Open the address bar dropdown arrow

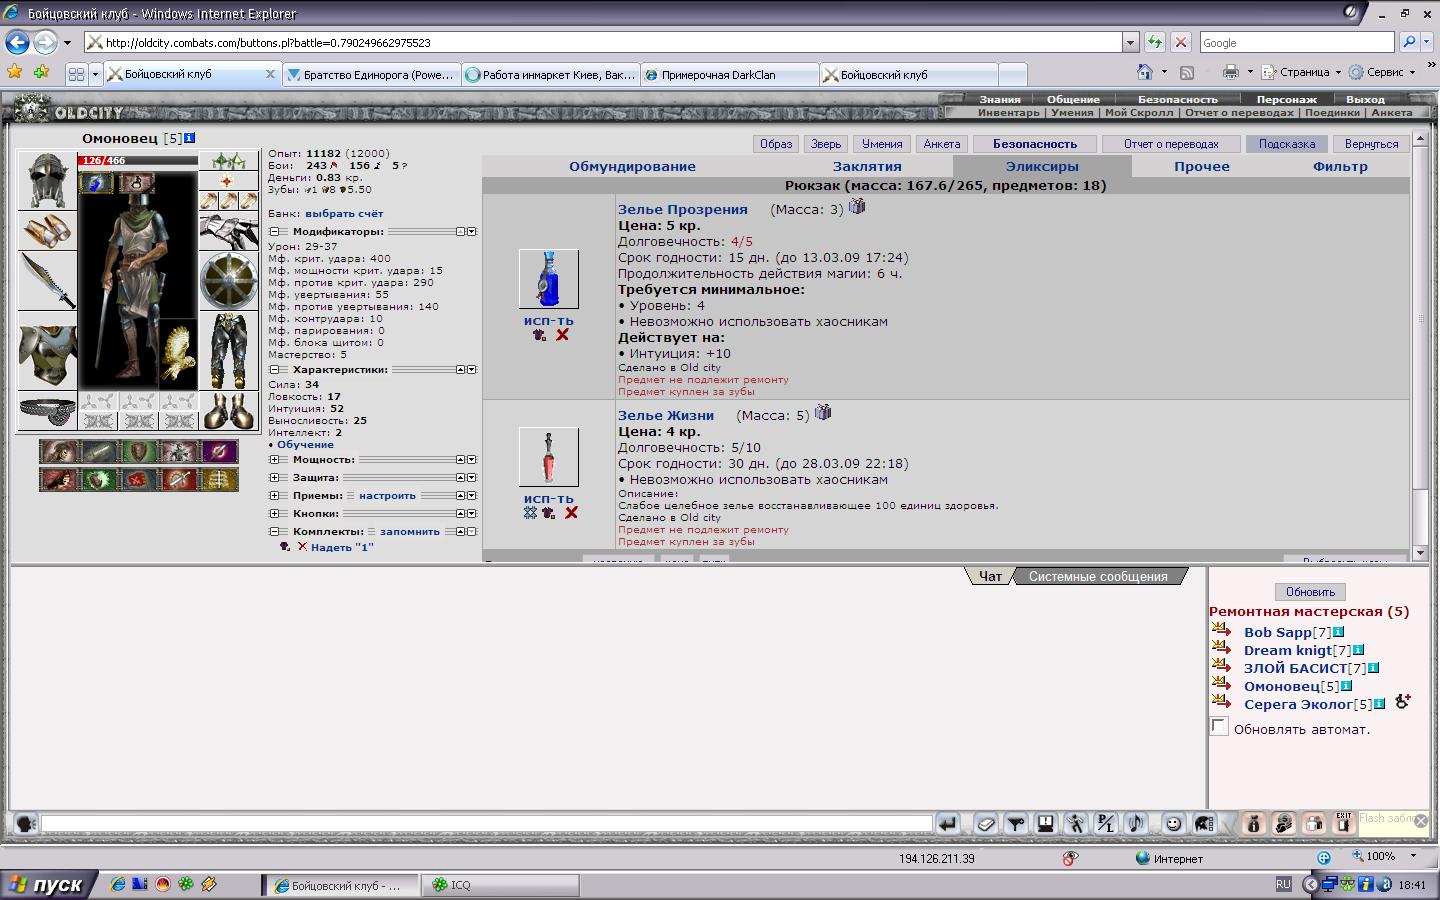tap(1130, 43)
